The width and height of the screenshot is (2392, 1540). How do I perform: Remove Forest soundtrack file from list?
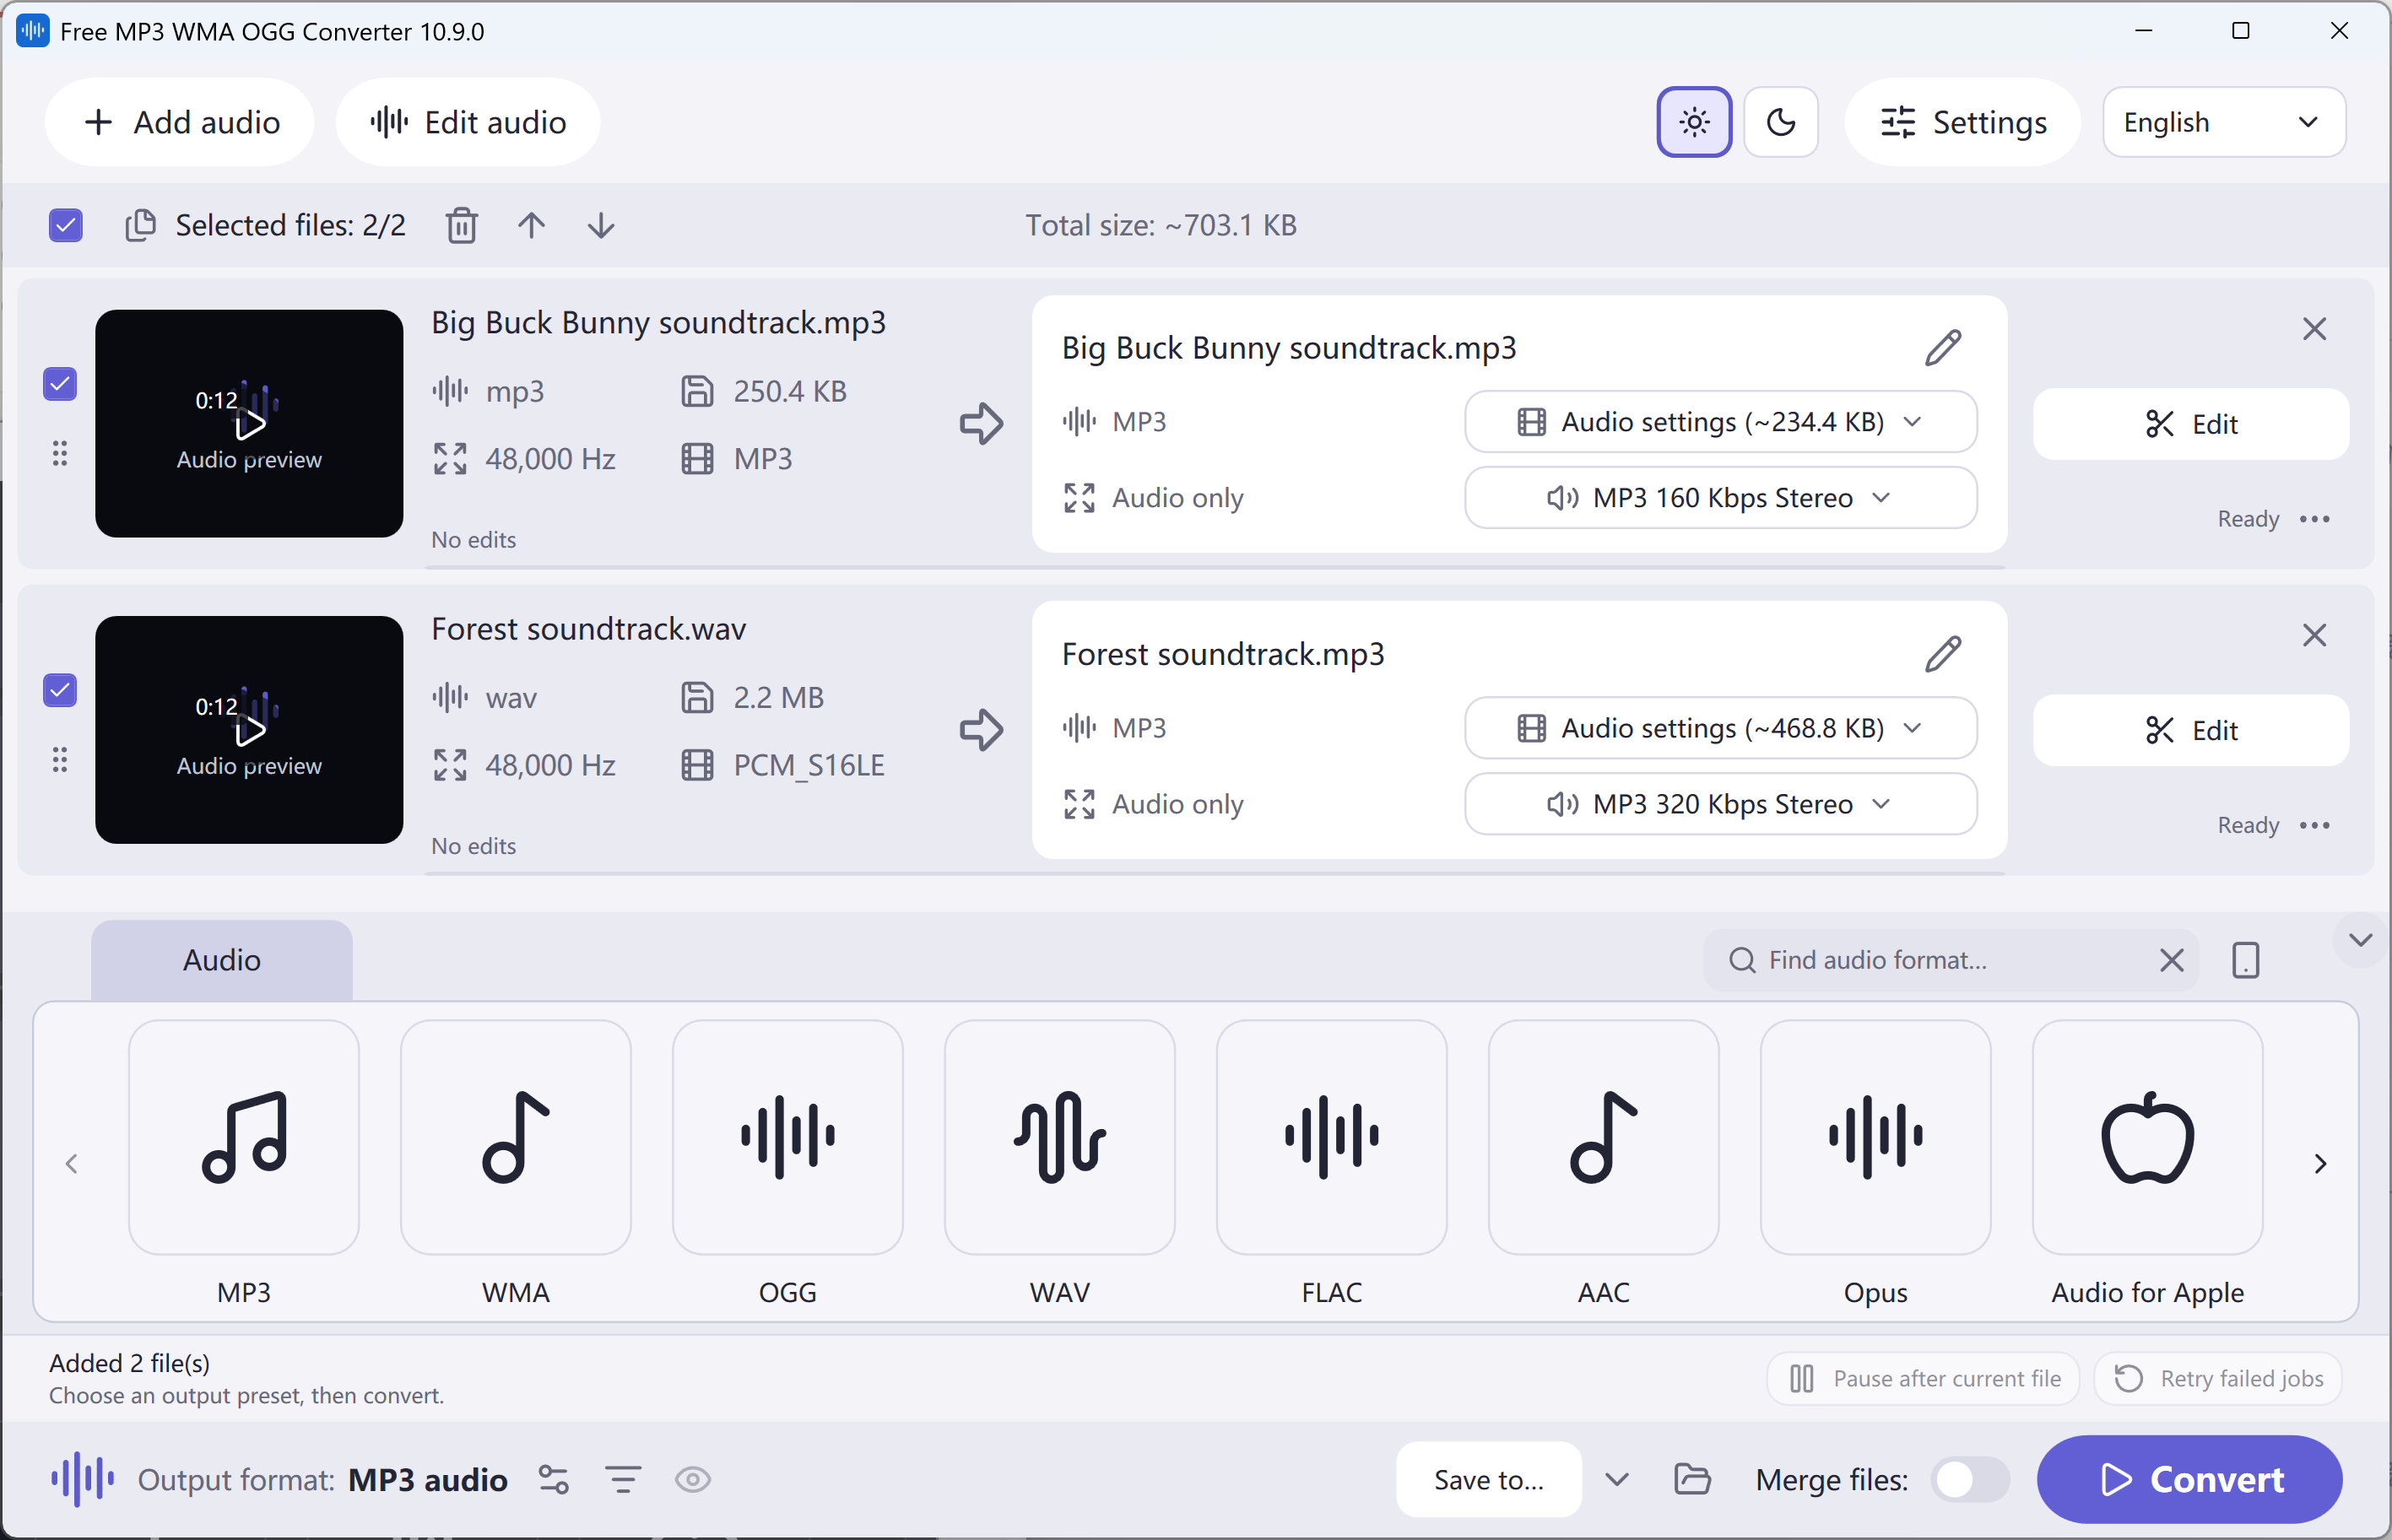pyautogui.click(x=2314, y=635)
